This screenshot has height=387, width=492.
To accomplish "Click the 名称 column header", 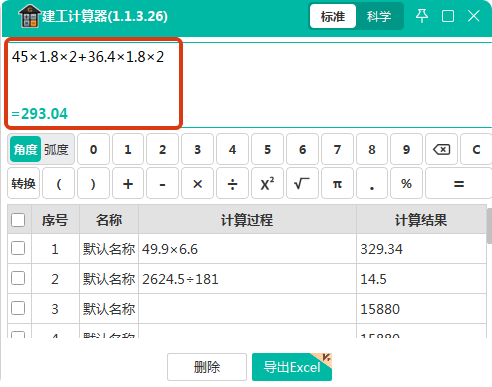I will click(109, 220).
